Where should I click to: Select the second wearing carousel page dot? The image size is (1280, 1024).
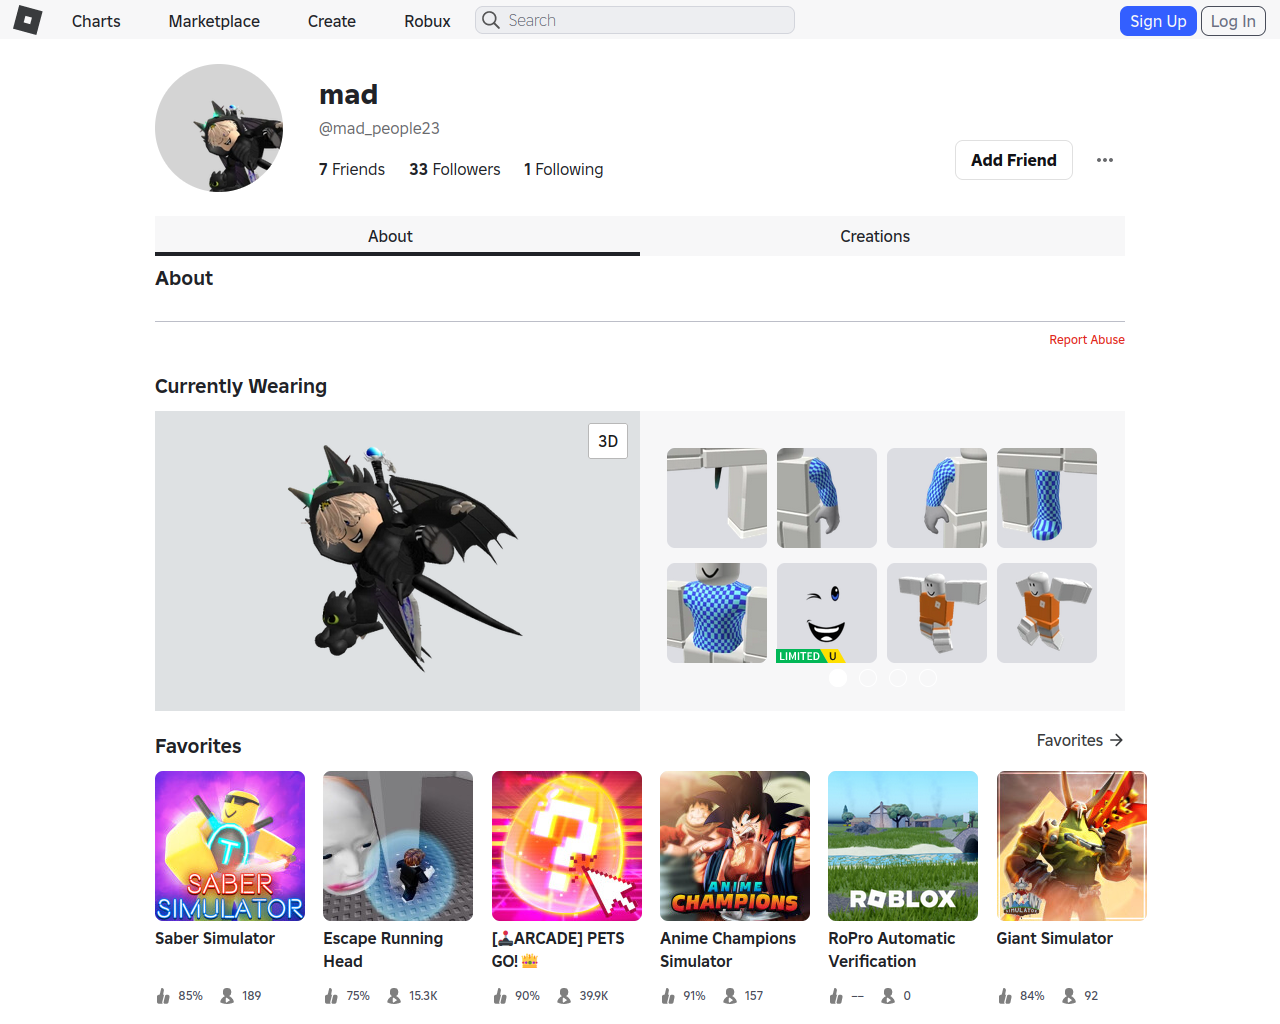[x=868, y=678]
